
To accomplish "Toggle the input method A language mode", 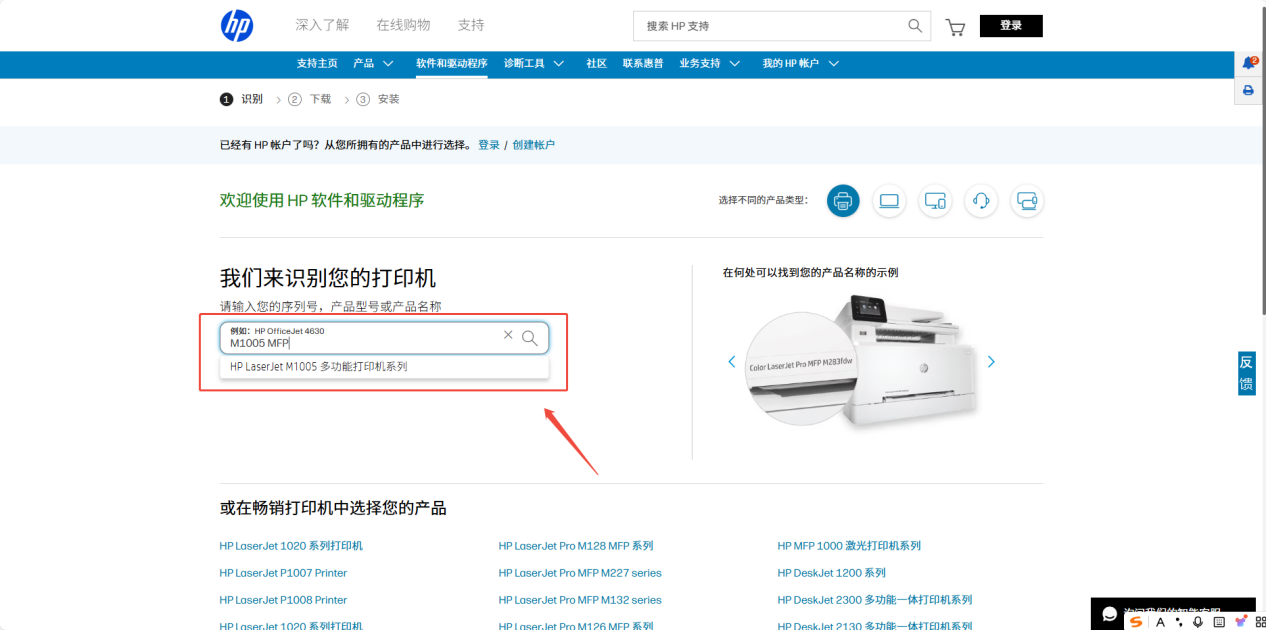I will (x=1160, y=622).
